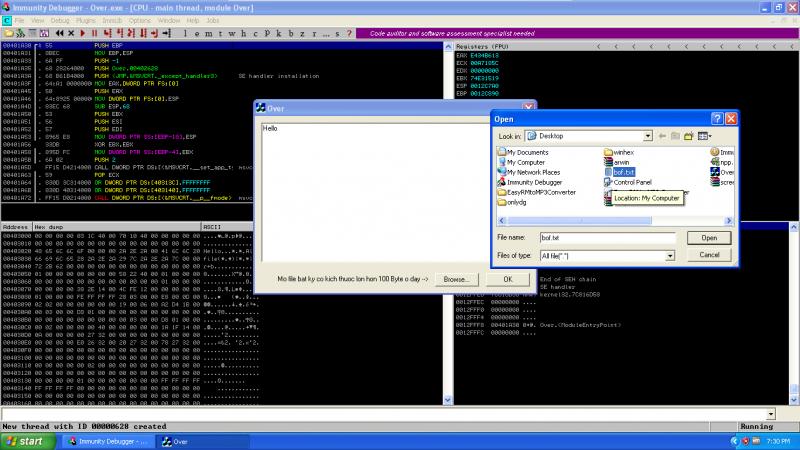This screenshot has height=450, width=800.
Task: Select the onlydg folder
Action: click(512, 203)
